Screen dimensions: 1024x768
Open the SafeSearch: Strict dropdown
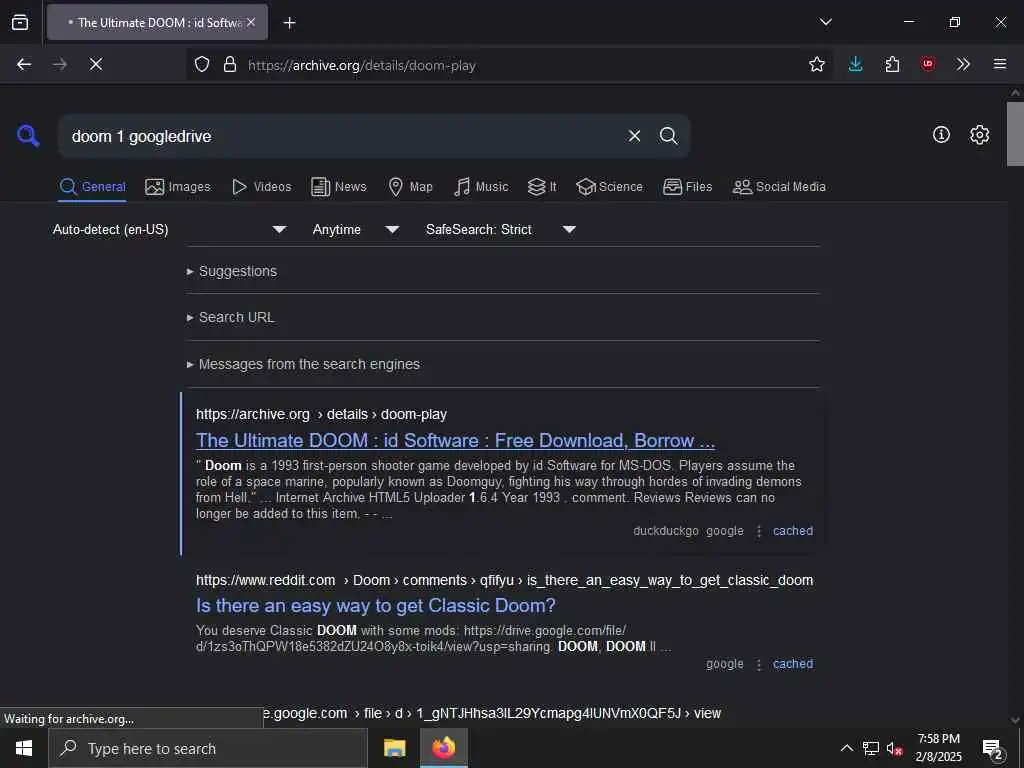pos(500,229)
